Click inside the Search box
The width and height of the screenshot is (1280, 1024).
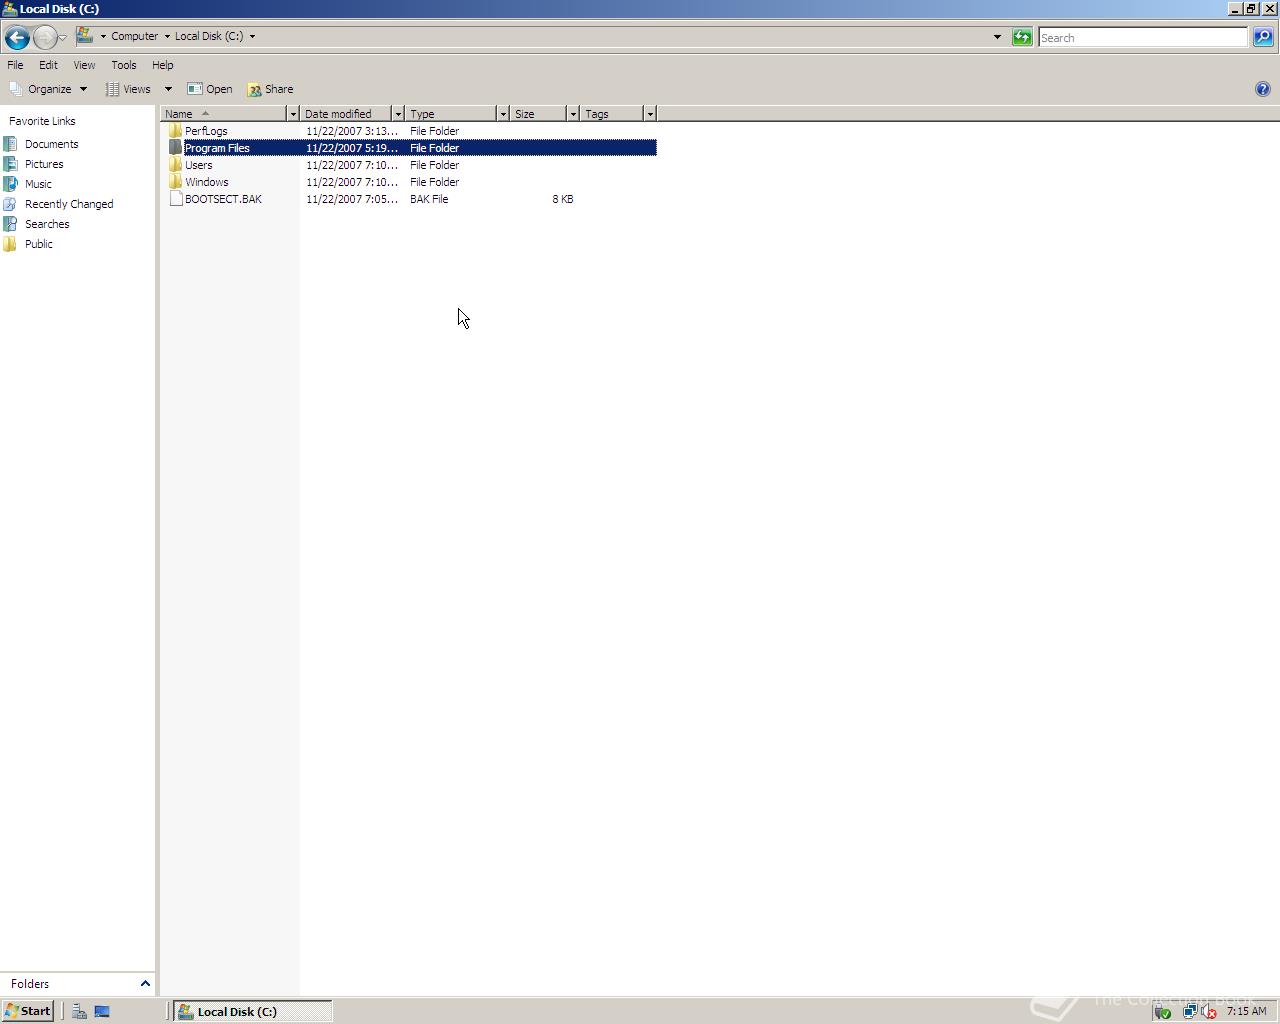1143,37
